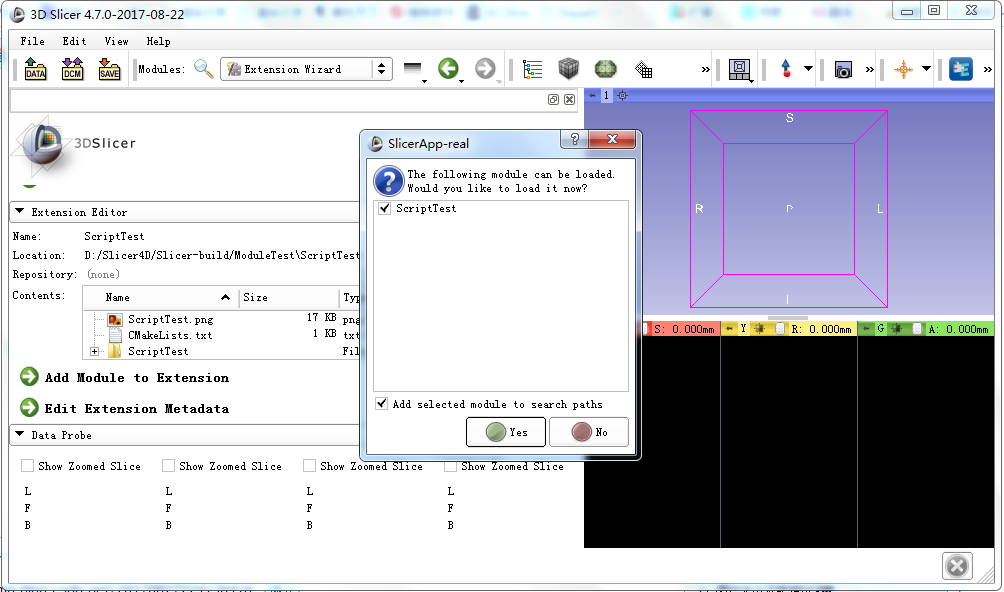Open the Edit menu
1004x592 pixels.
pos(74,41)
